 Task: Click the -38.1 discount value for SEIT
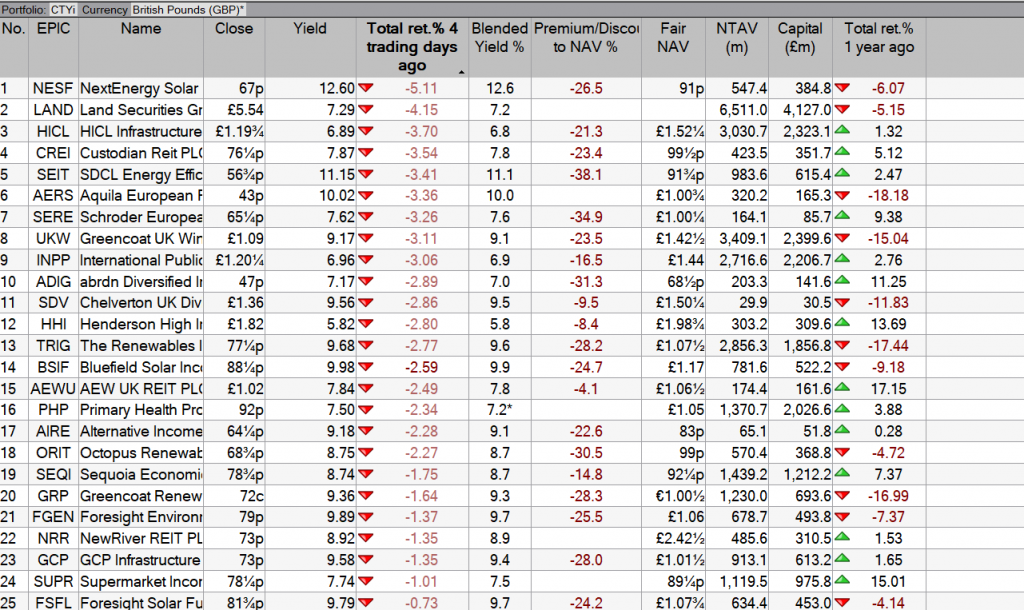coord(586,174)
